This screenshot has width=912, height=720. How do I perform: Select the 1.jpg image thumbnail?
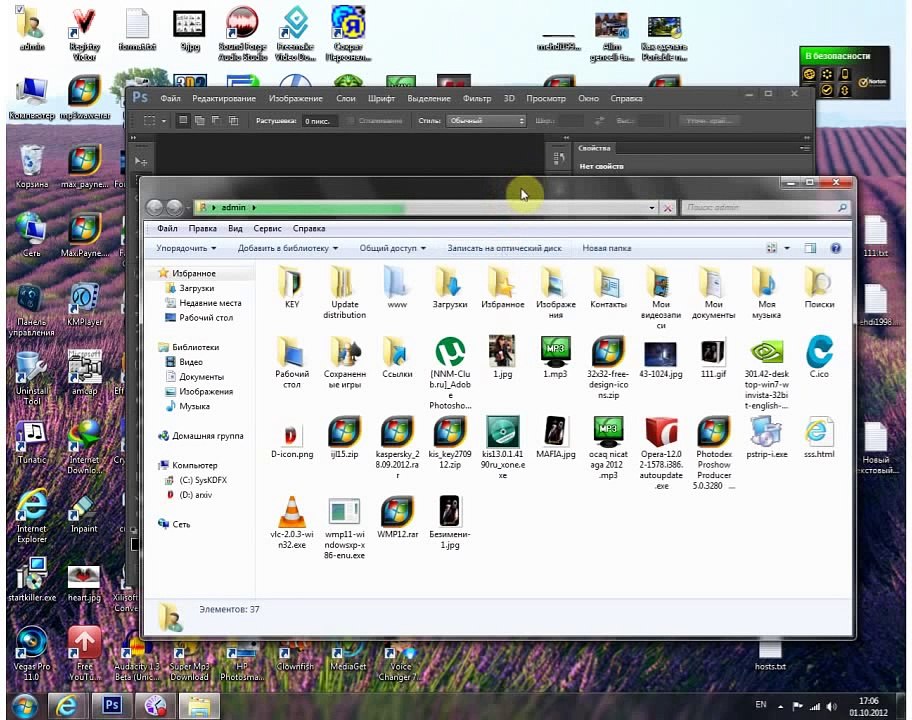[503, 351]
